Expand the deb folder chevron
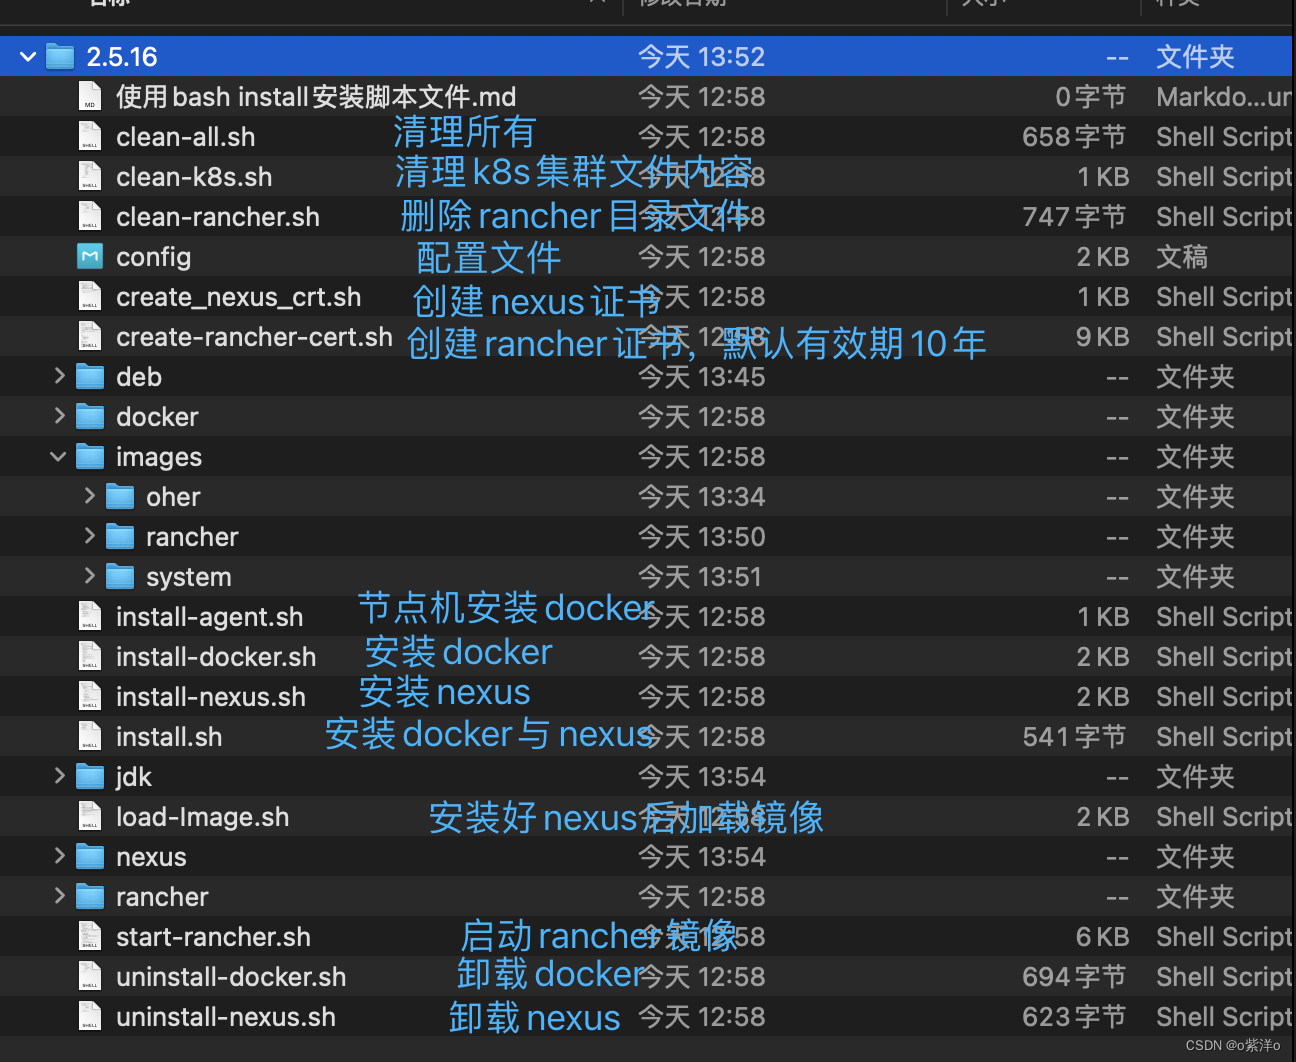Screen dimensions: 1296x1062 [59, 376]
